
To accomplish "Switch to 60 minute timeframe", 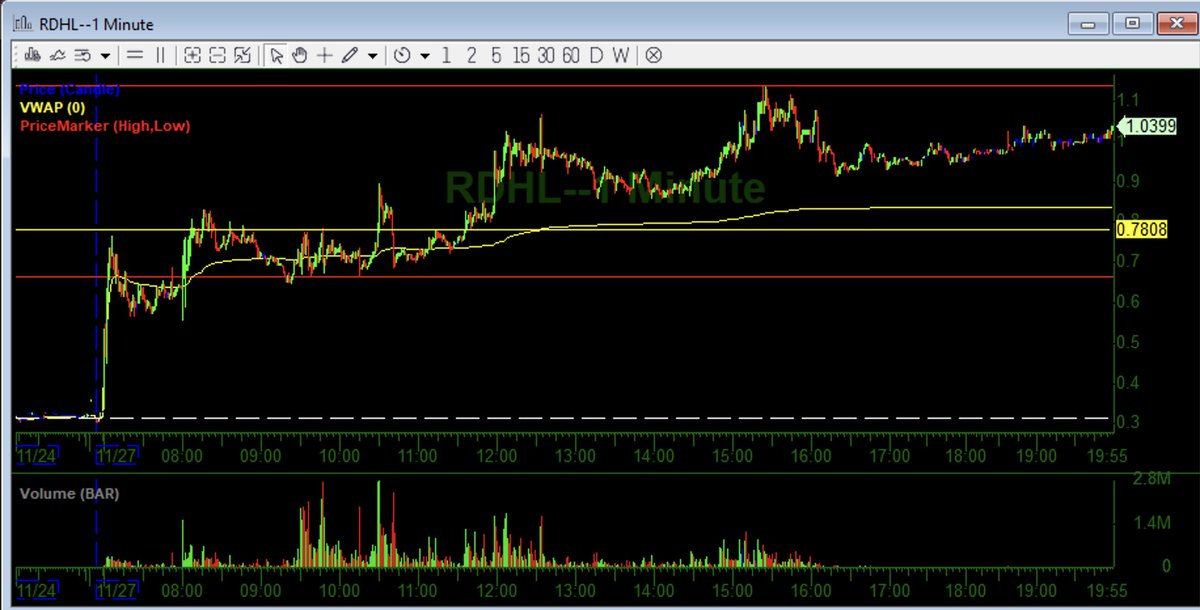I will 571,55.
